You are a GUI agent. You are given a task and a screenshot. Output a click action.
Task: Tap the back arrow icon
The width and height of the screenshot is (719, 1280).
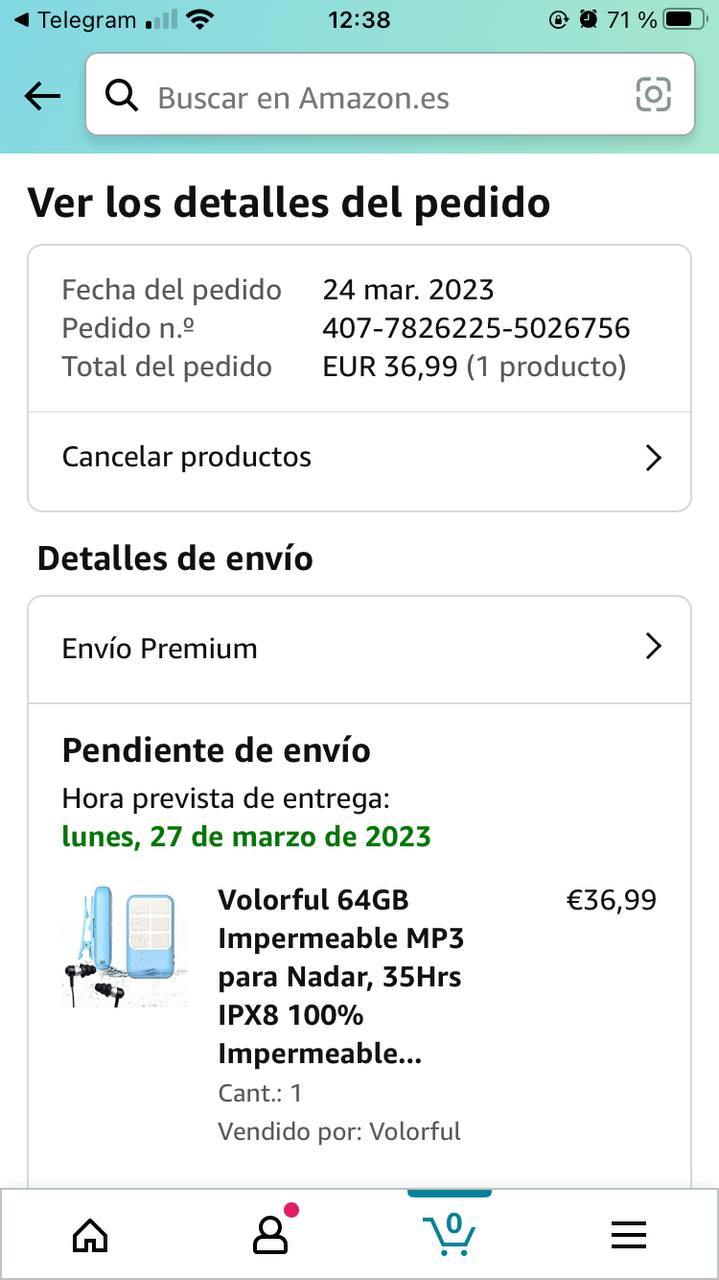pos(42,96)
